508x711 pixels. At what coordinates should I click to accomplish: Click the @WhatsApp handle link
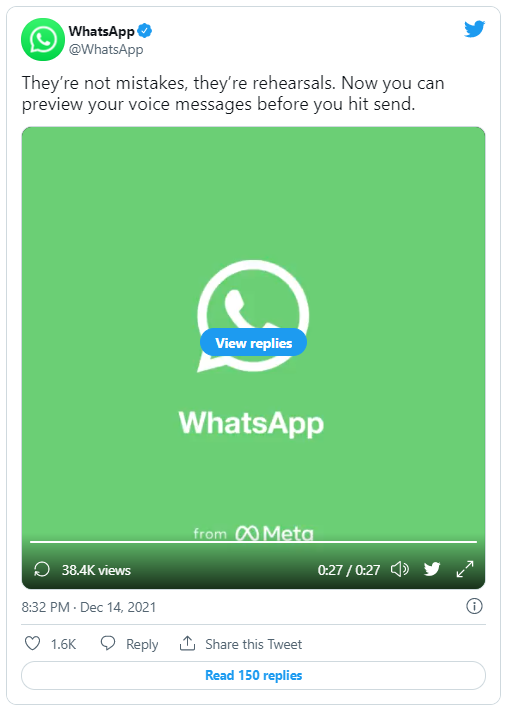[106, 49]
